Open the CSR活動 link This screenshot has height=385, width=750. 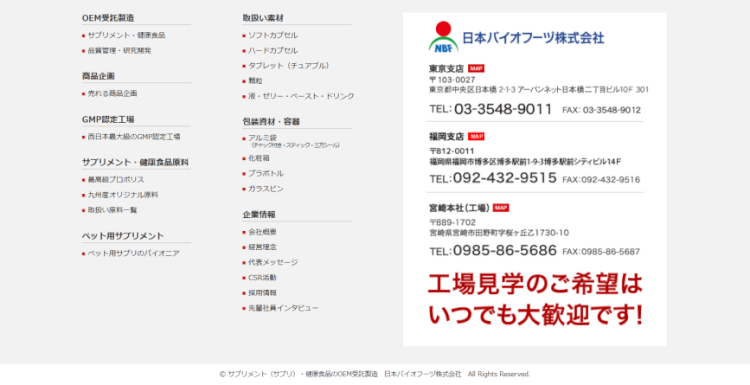click(x=262, y=278)
